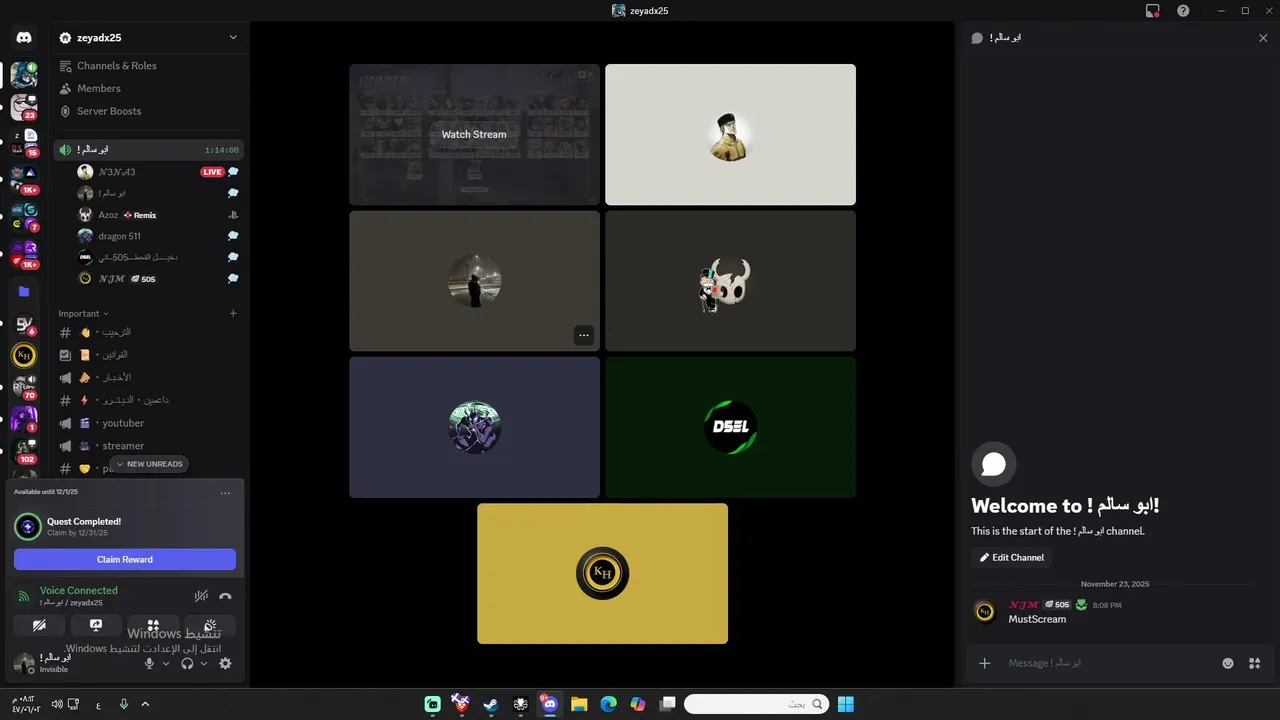
Task: Click NJM username in chat
Action: (1023, 605)
